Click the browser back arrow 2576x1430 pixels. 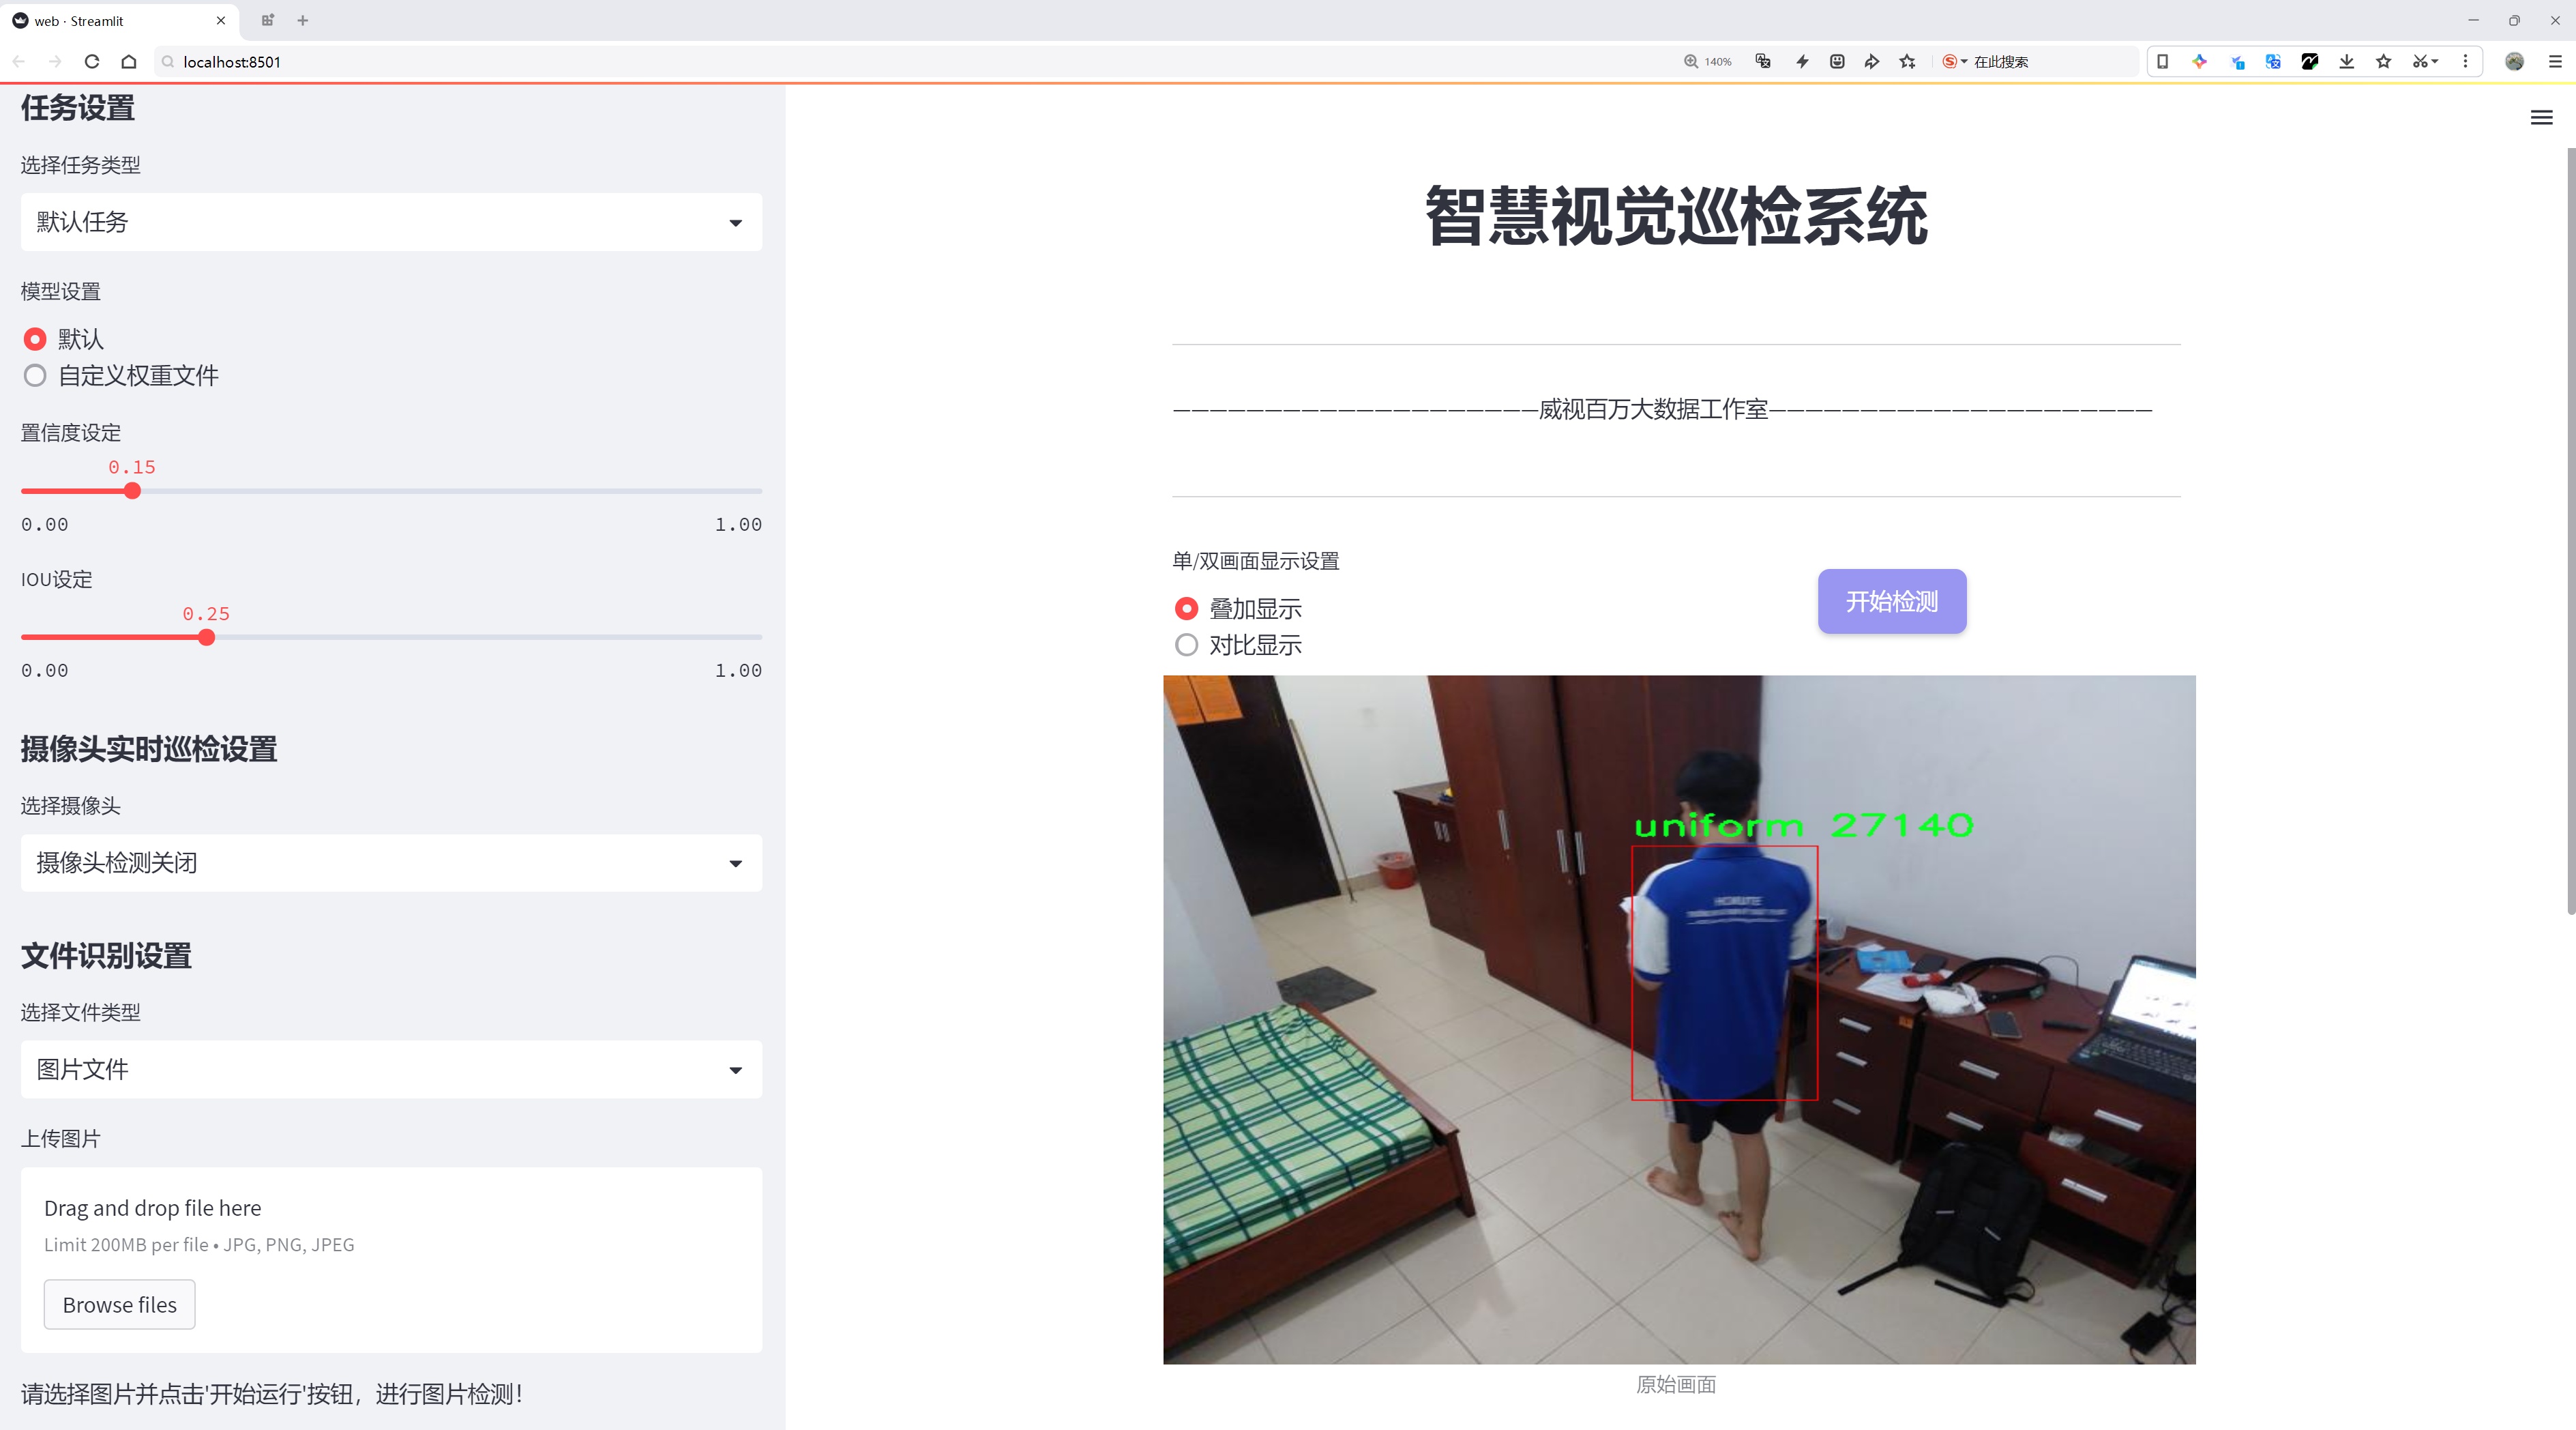coord(19,62)
